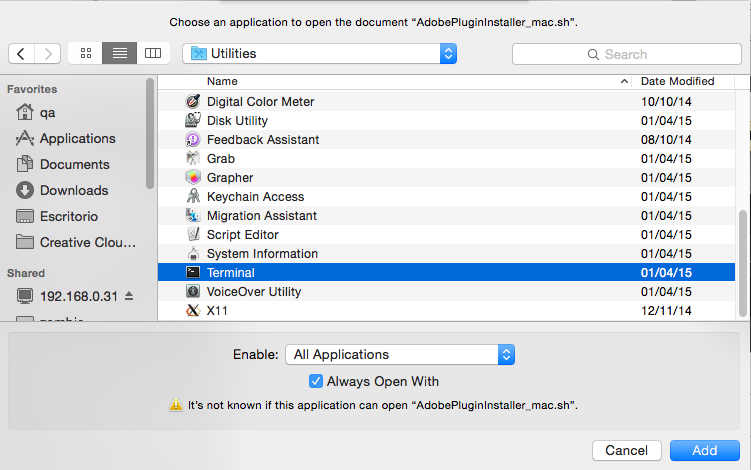Open the Utilities folder location dropdown
751x470 pixels.
point(319,53)
